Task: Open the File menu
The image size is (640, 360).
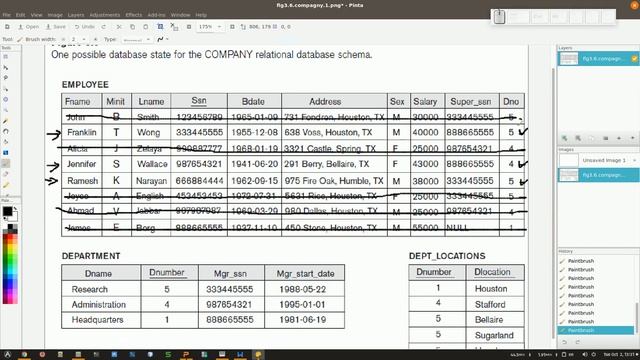Action: coord(7,15)
